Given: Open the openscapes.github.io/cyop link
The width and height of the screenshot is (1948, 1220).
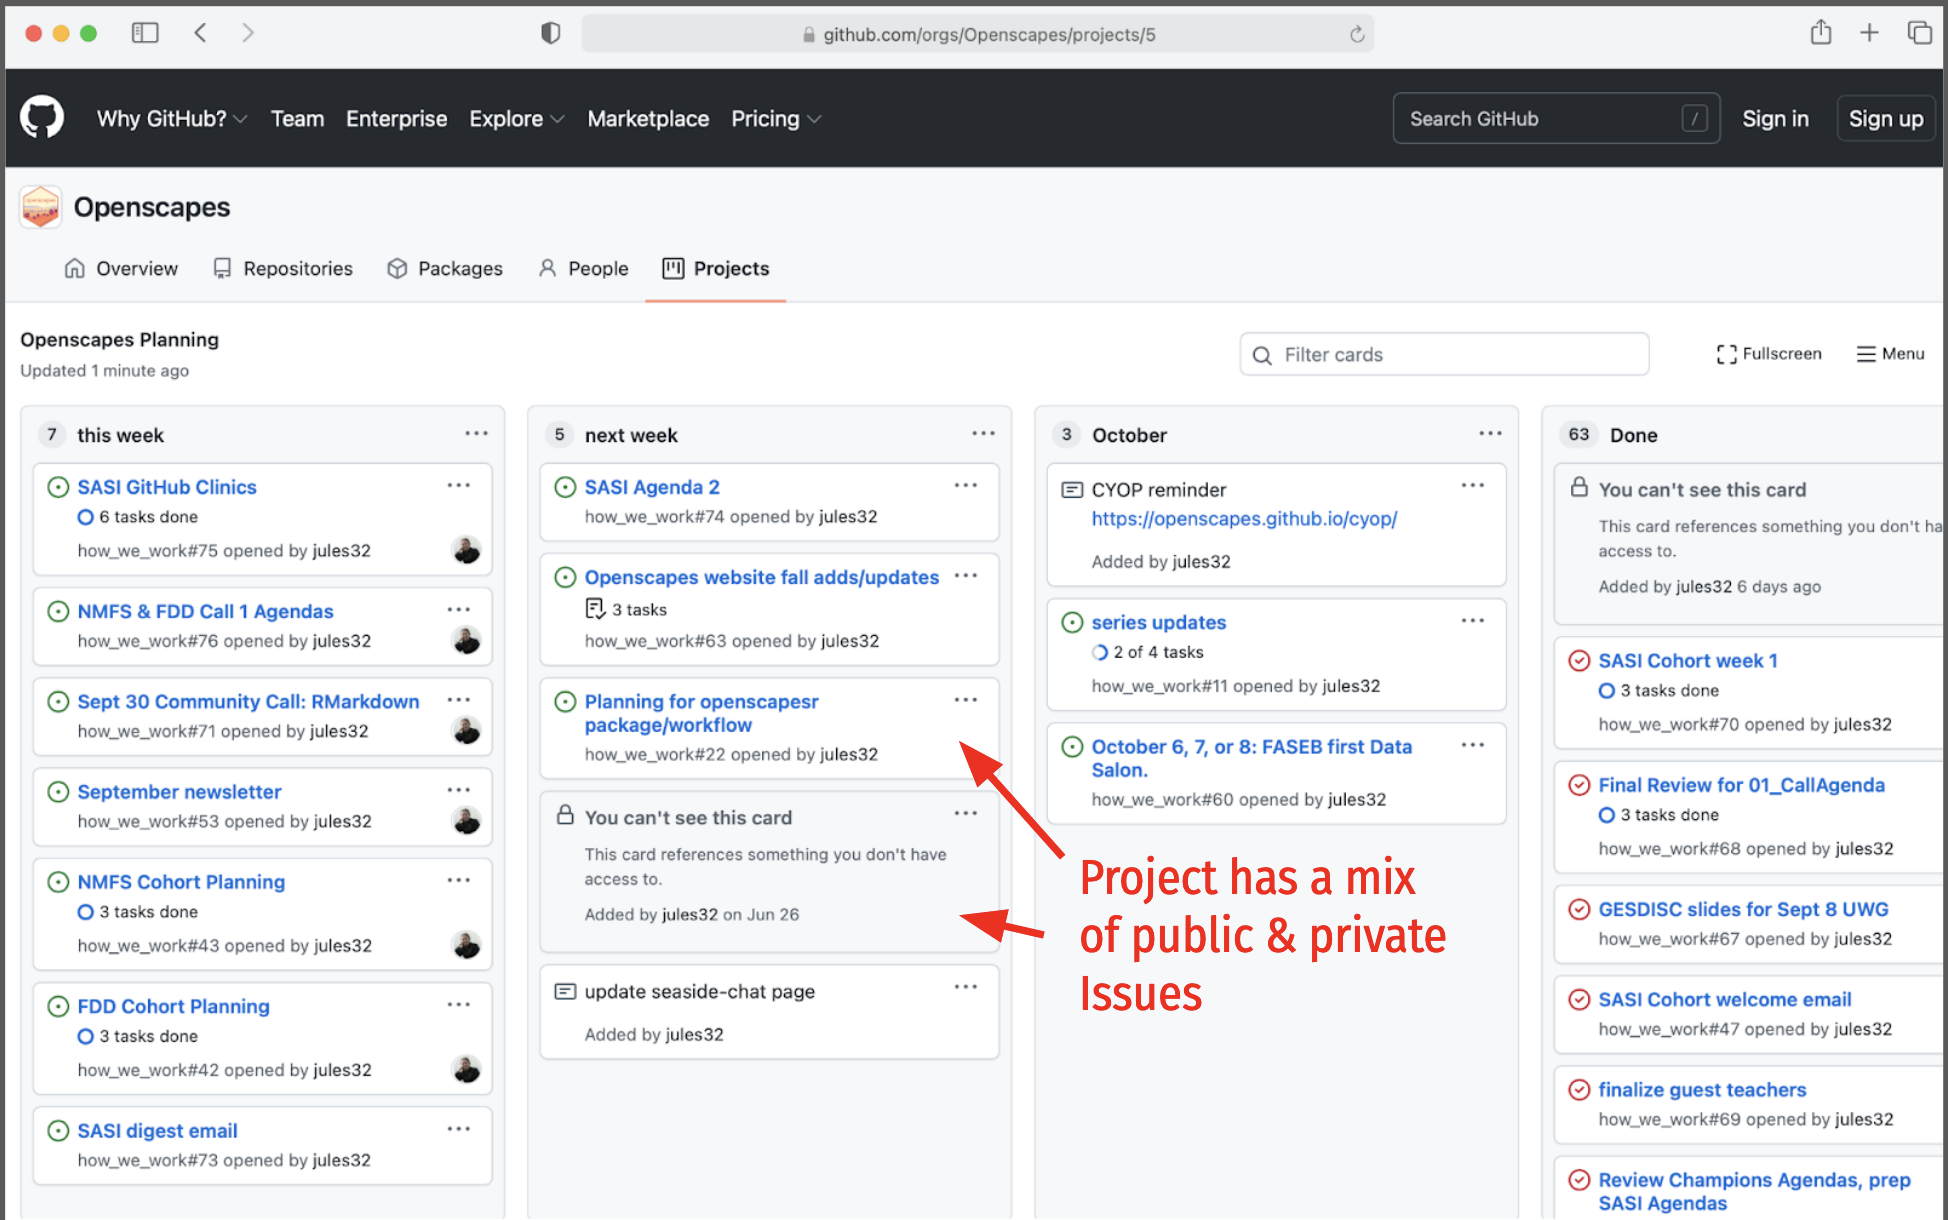Looking at the screenshot, I should 1244,519.
